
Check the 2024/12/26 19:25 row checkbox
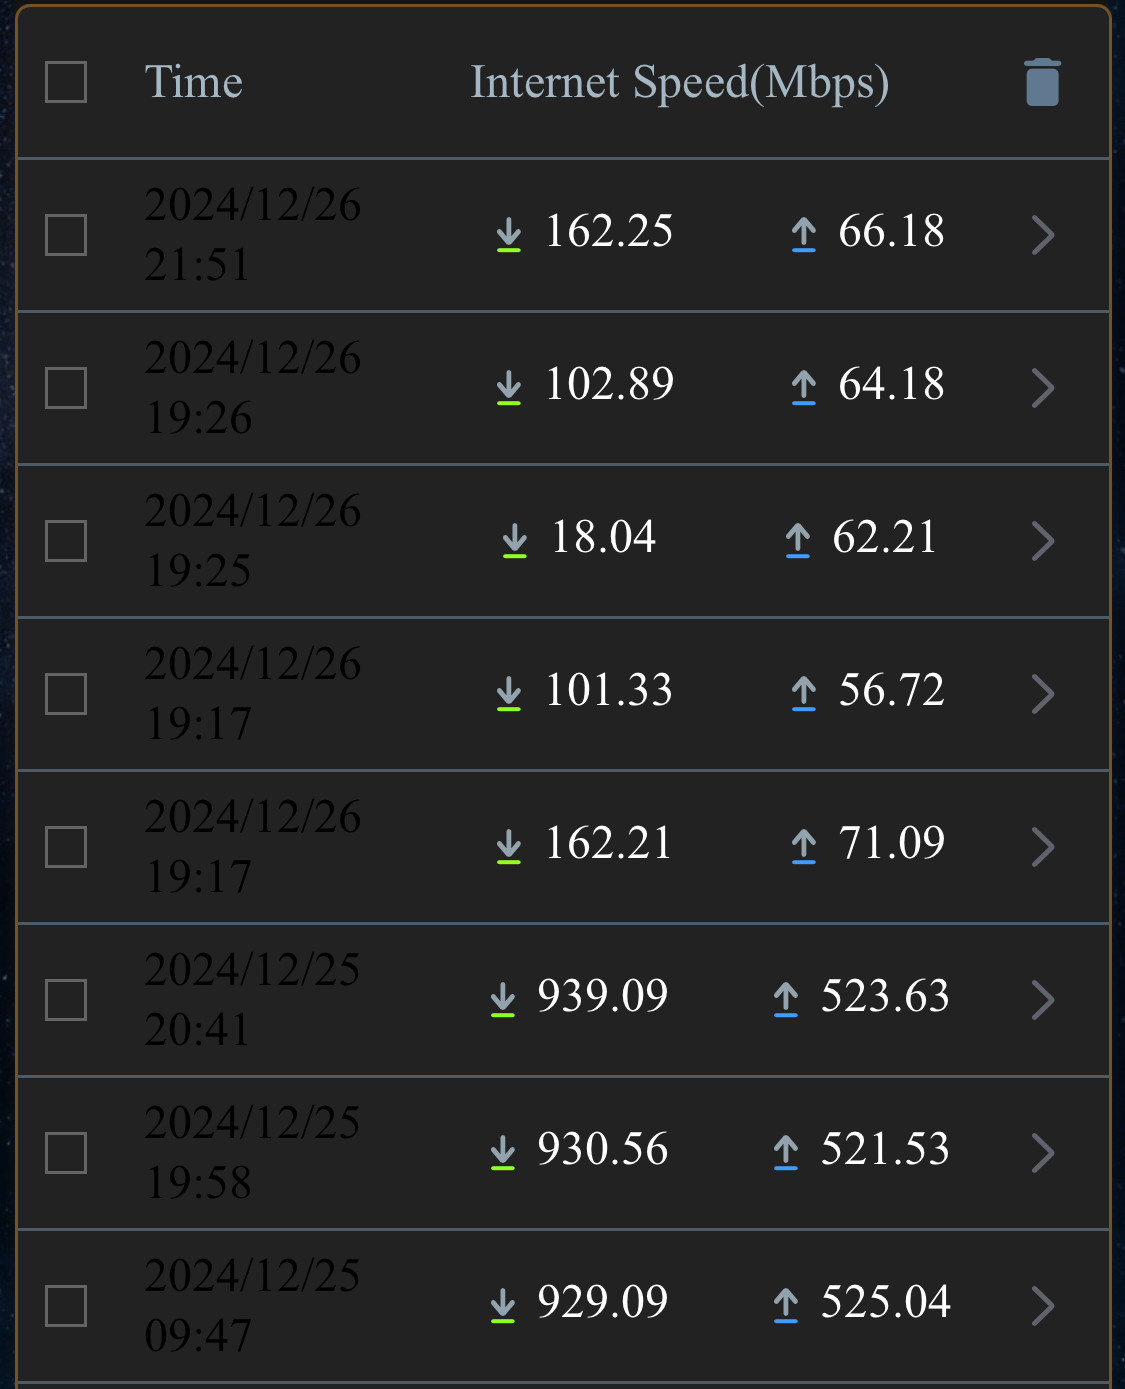click(x=66, y=541)
